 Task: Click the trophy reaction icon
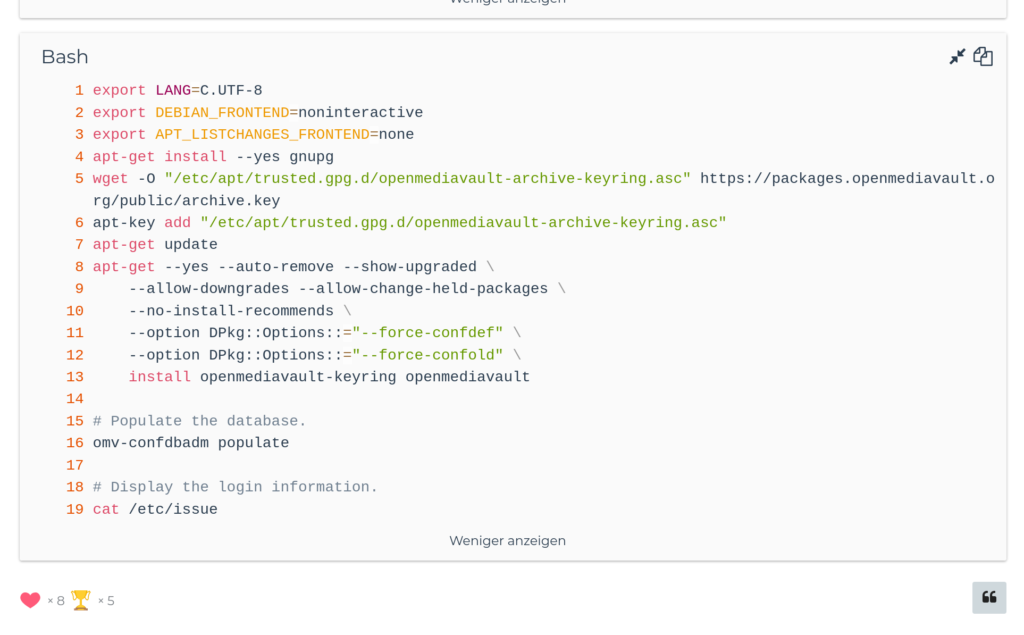(81, 600)
